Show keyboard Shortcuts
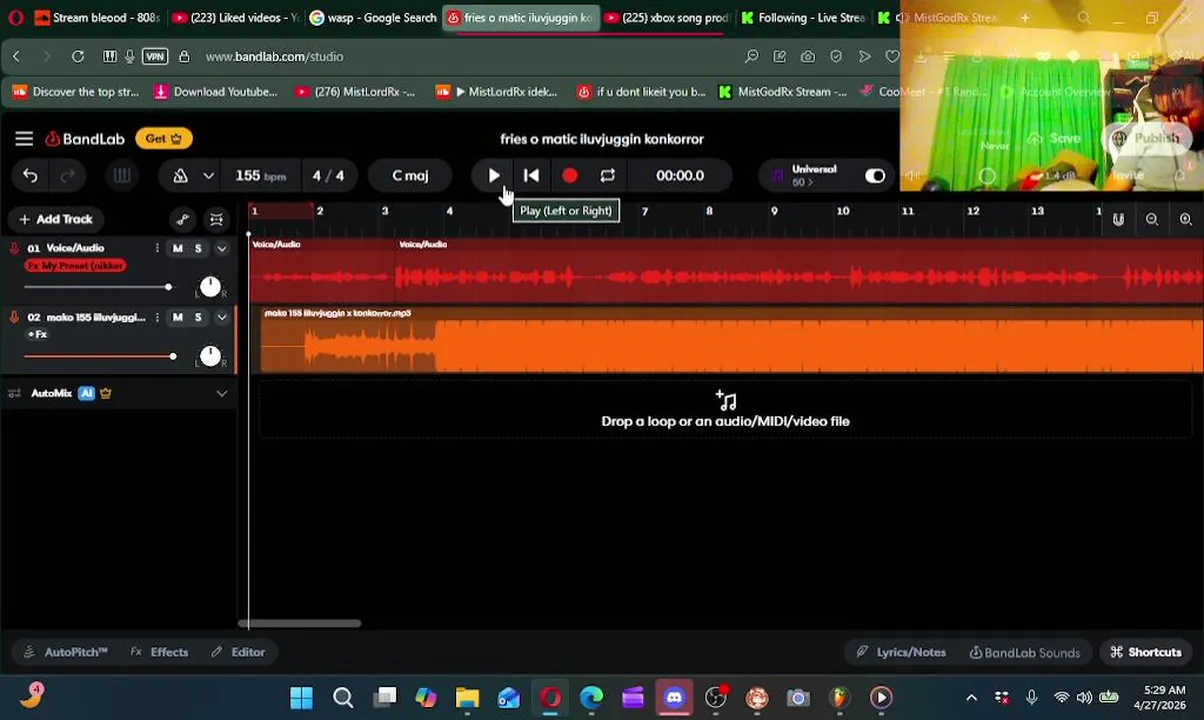The image size is (1204, 720). [1146, 652]
